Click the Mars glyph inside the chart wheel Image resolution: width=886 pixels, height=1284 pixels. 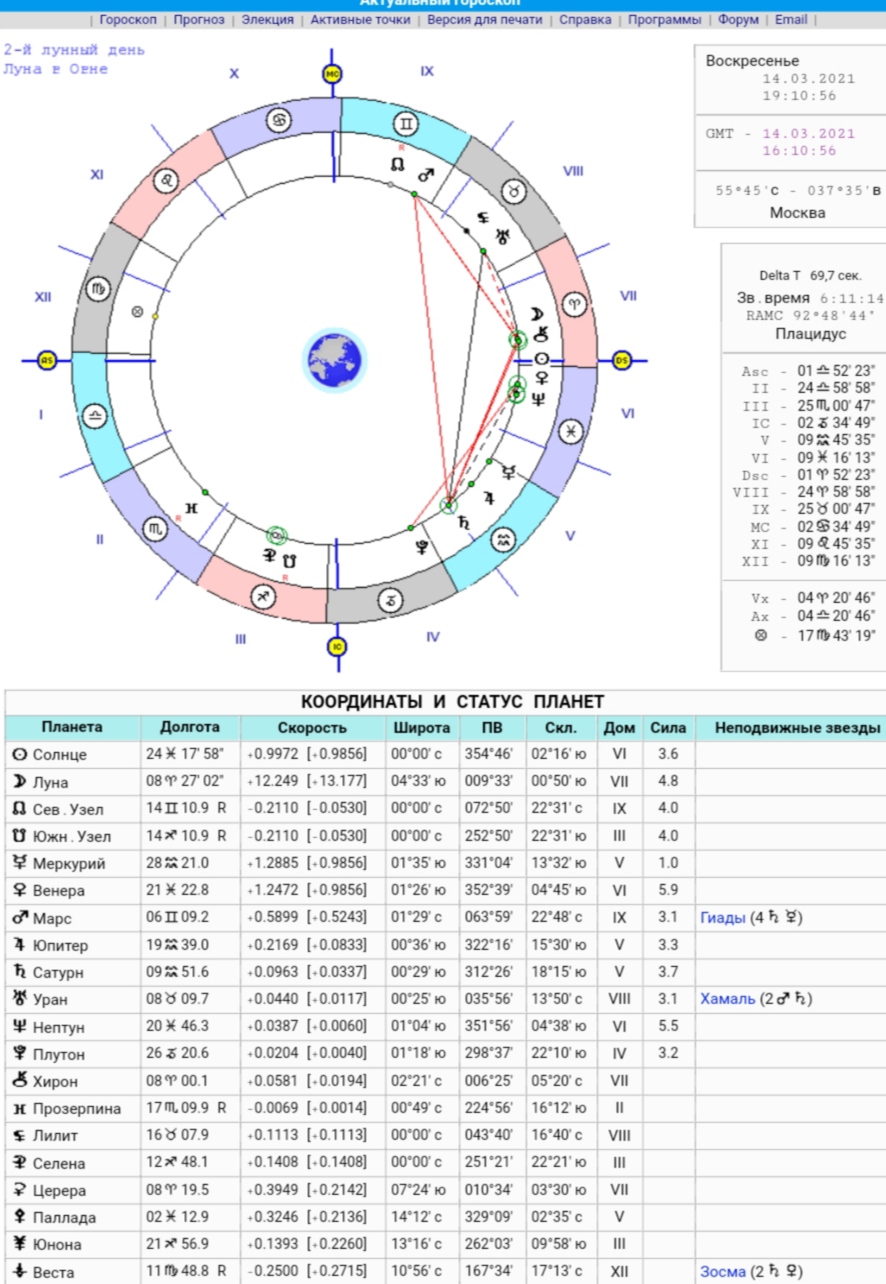[427, 174]
